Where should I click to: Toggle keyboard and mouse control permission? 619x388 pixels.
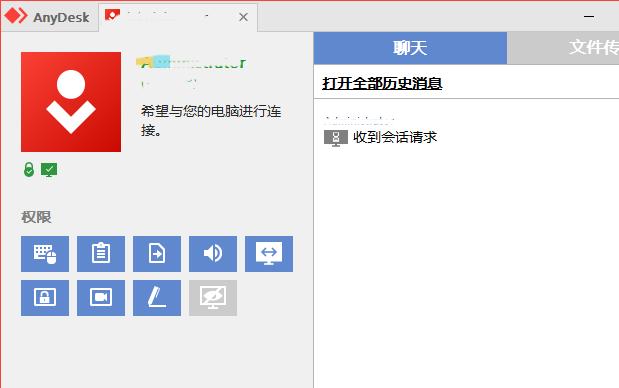[x=45, y=254]
